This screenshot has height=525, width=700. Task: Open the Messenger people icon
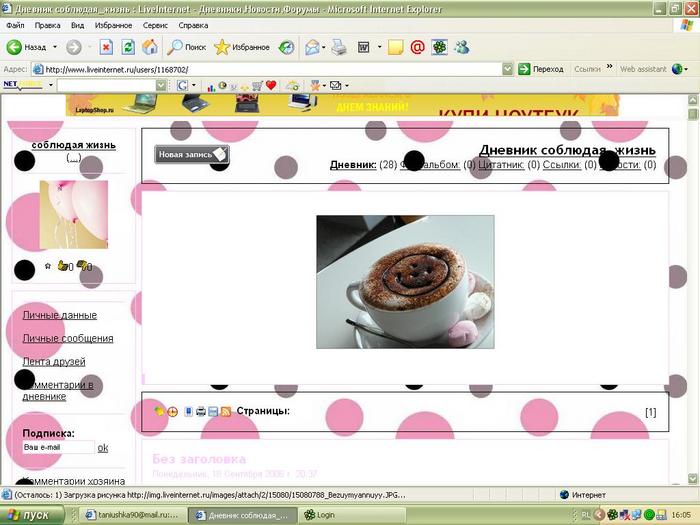click(462, 47)
